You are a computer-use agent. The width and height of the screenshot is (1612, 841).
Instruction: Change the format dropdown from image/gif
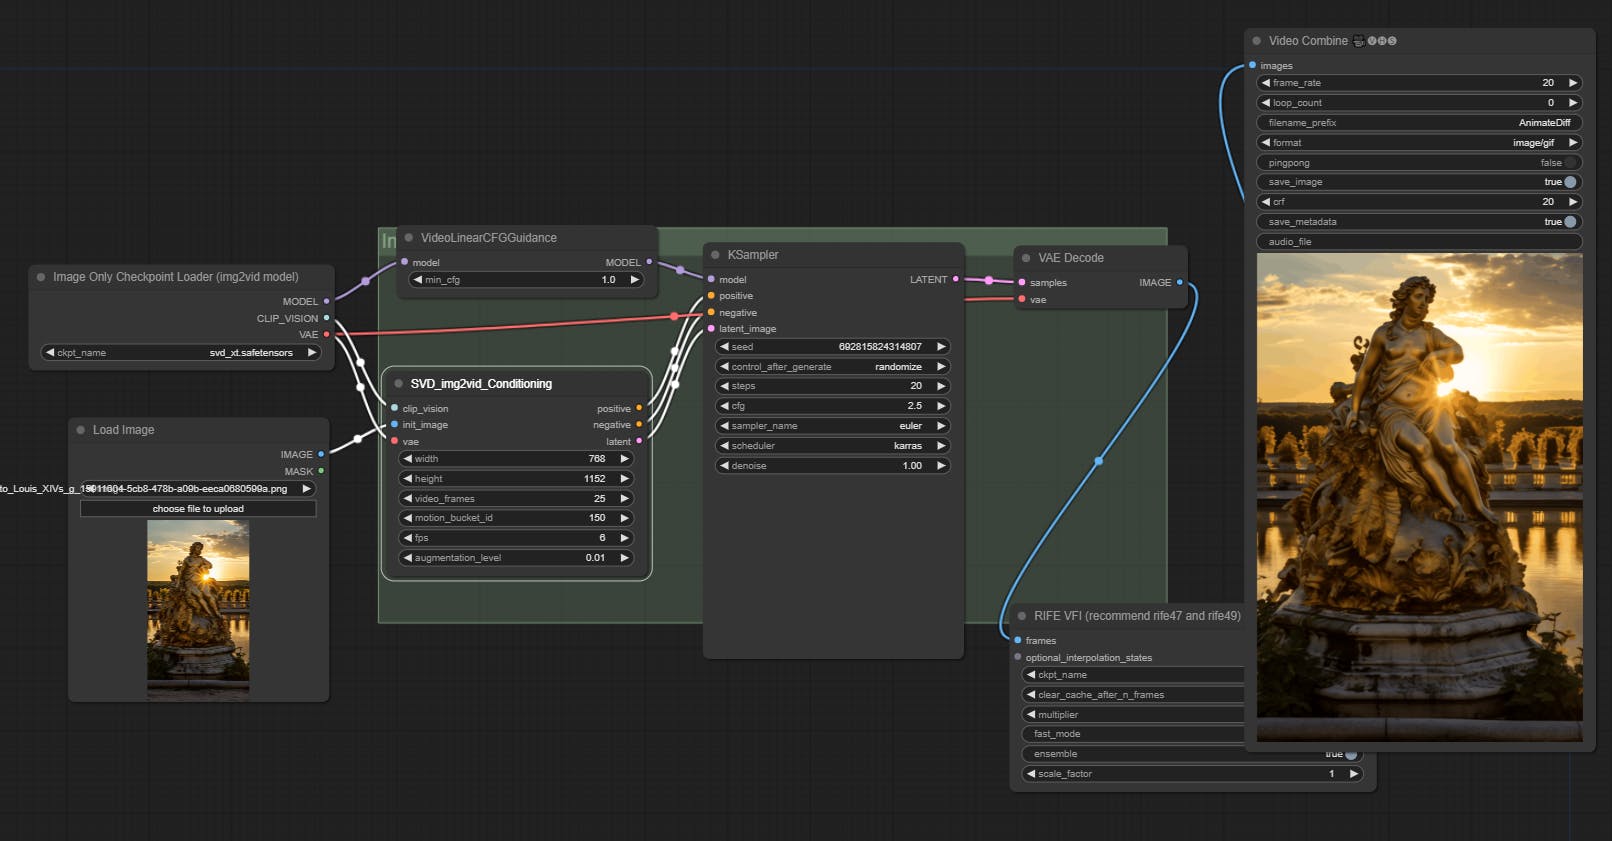pyautogui.click(x=1418, y=143)
